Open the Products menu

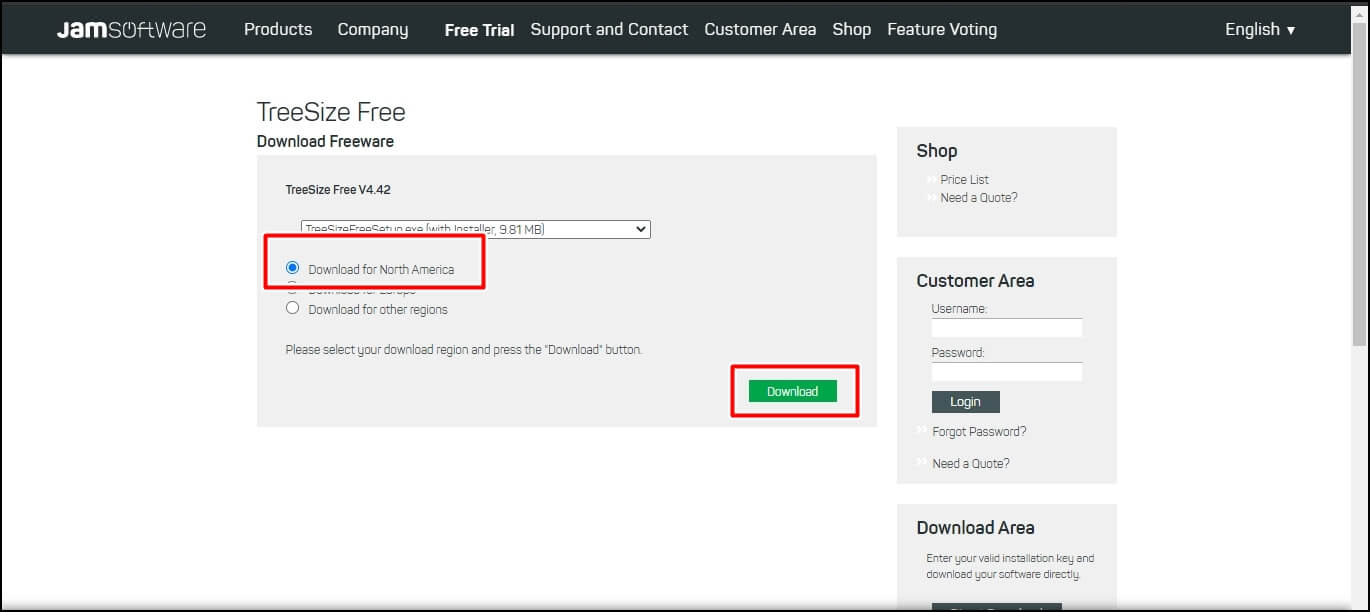[278, 29]
